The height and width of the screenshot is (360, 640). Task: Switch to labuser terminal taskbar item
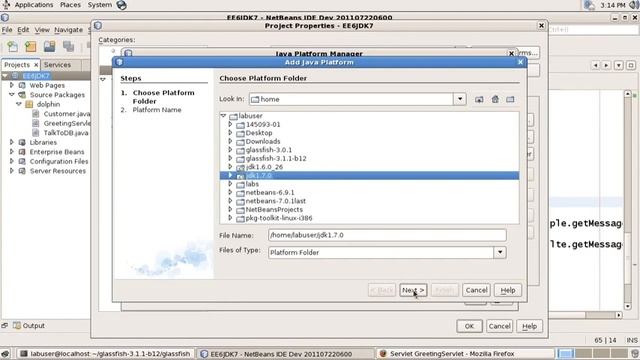pos(105,353)
